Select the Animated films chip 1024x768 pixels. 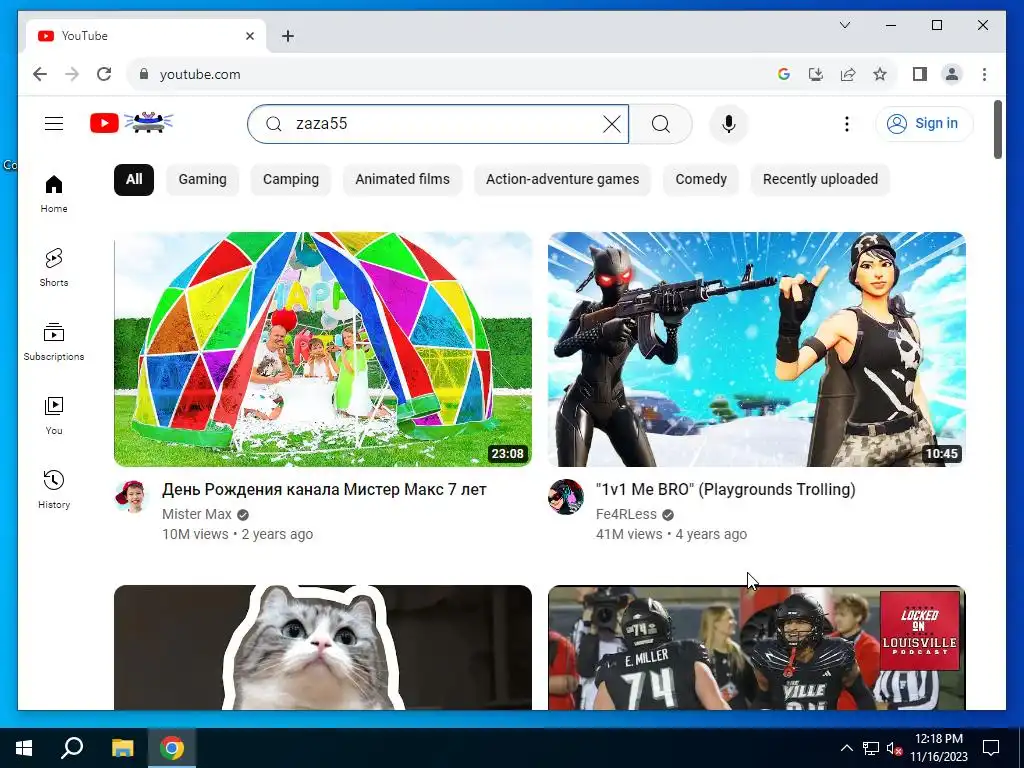coord(402,180)
